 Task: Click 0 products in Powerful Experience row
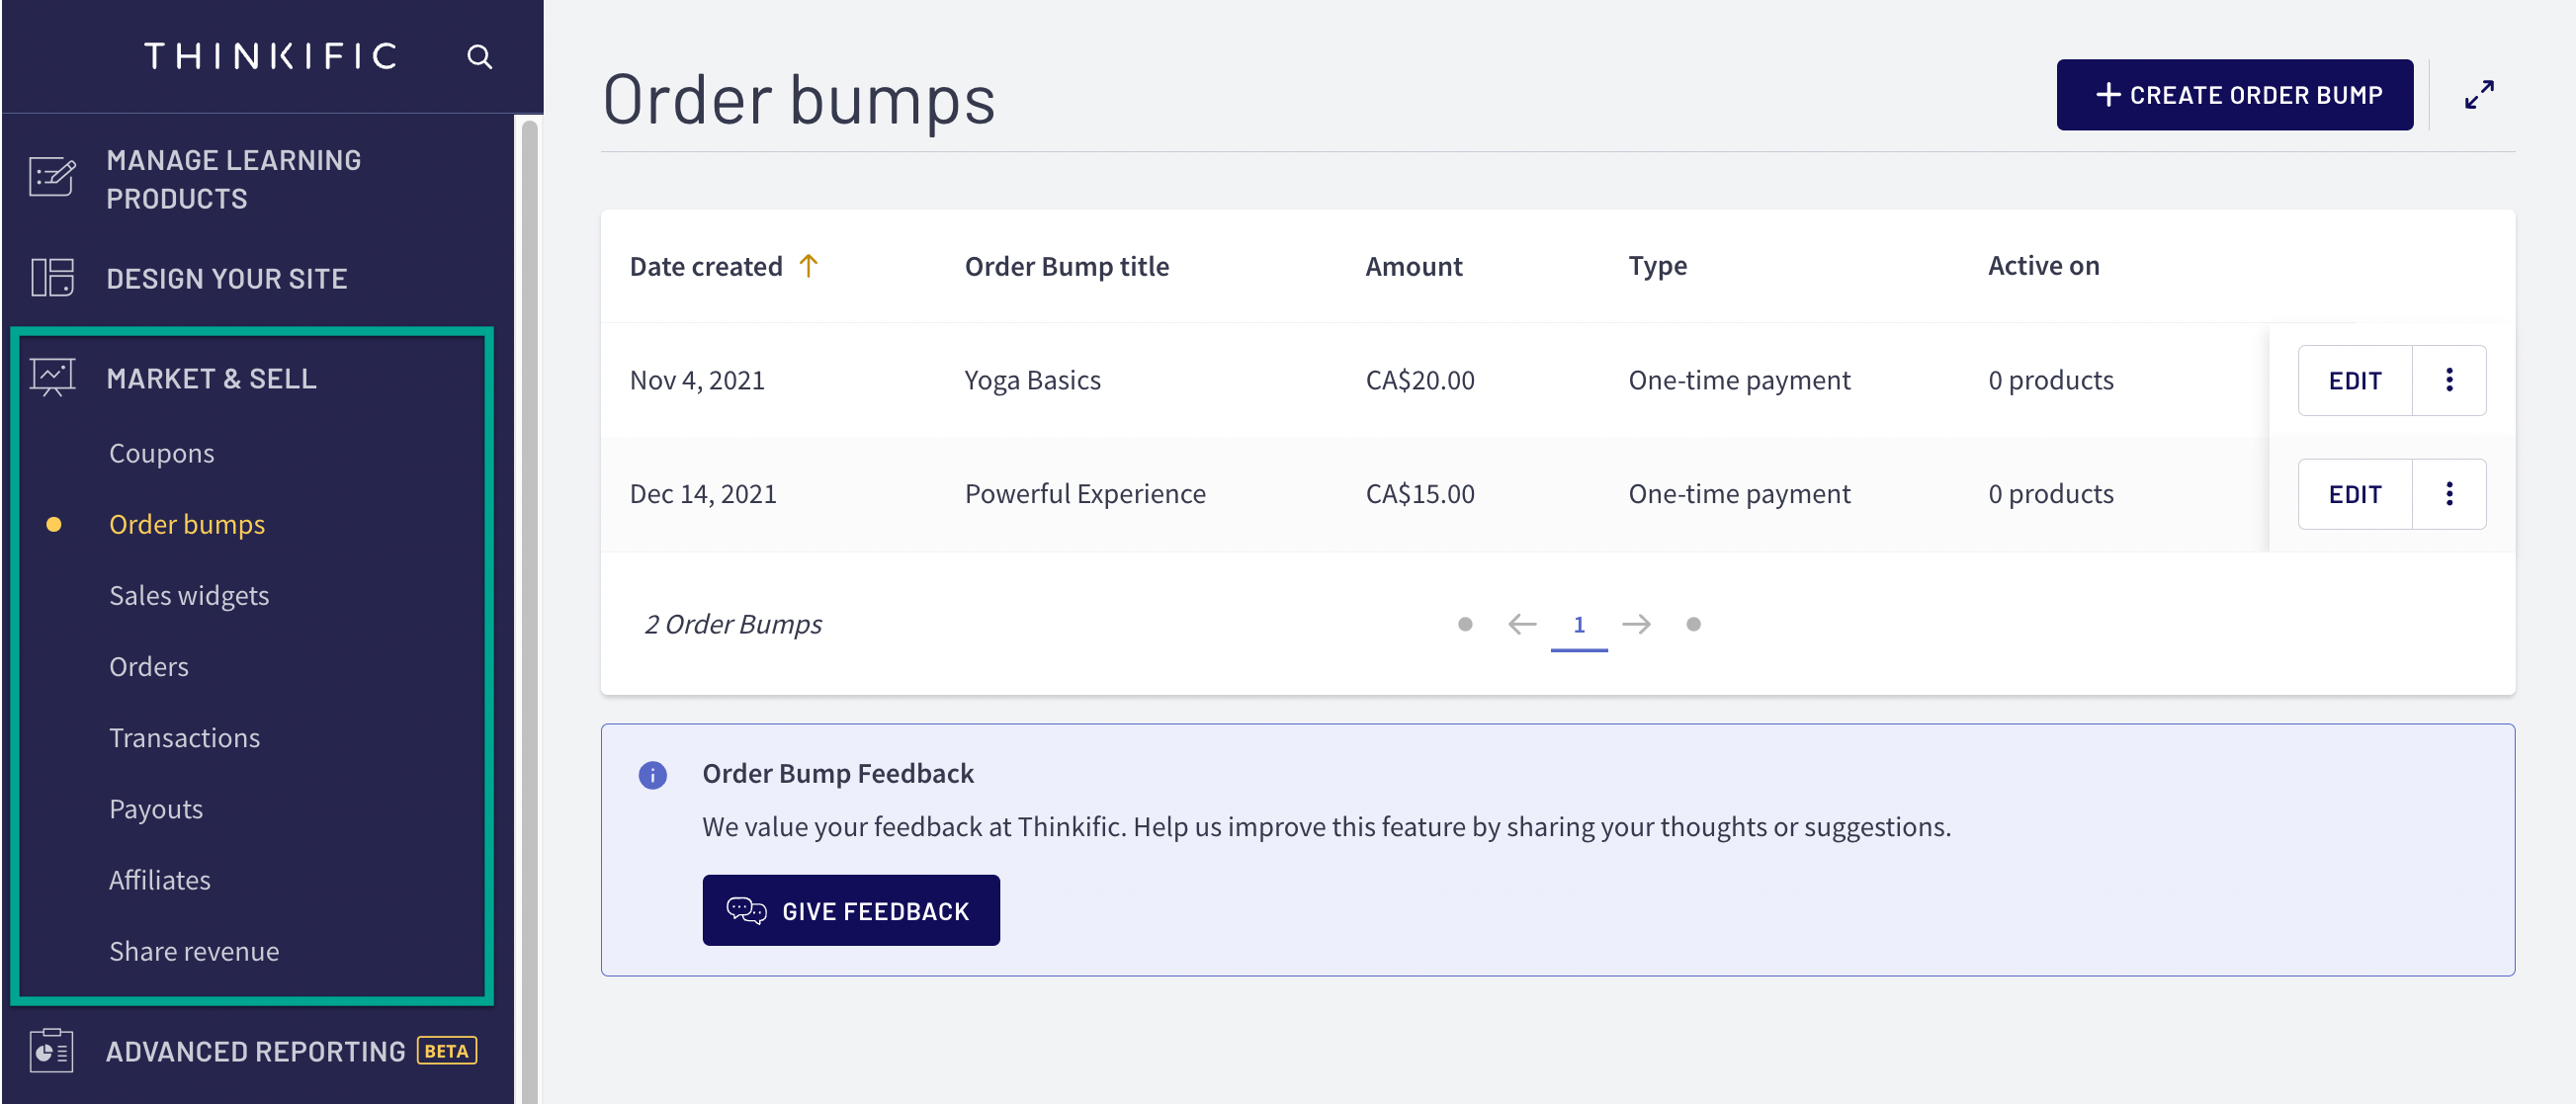2050,494
